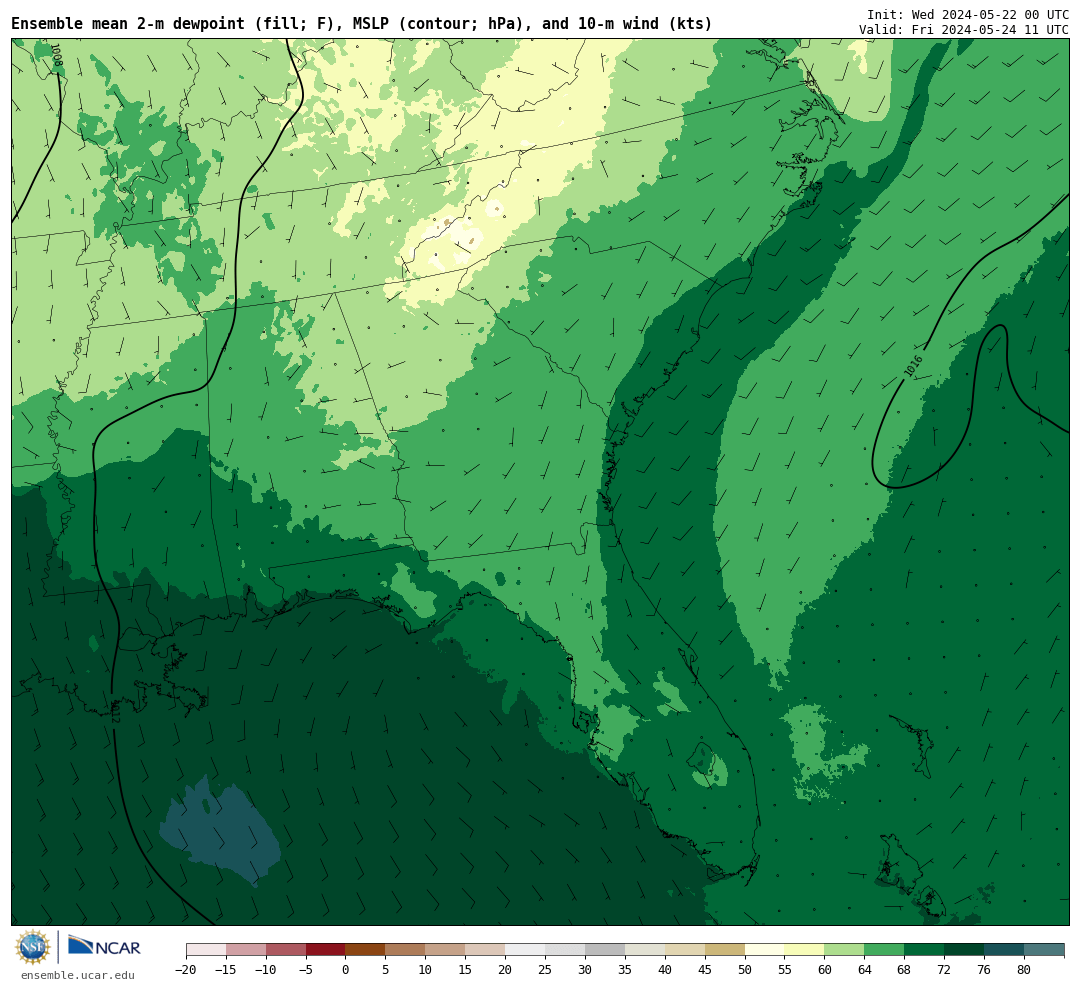Pick the colorbar swatch between -20 and -15
Image resolution: width=1080 pixels, height=988 pixels.
tap(206, 949)
